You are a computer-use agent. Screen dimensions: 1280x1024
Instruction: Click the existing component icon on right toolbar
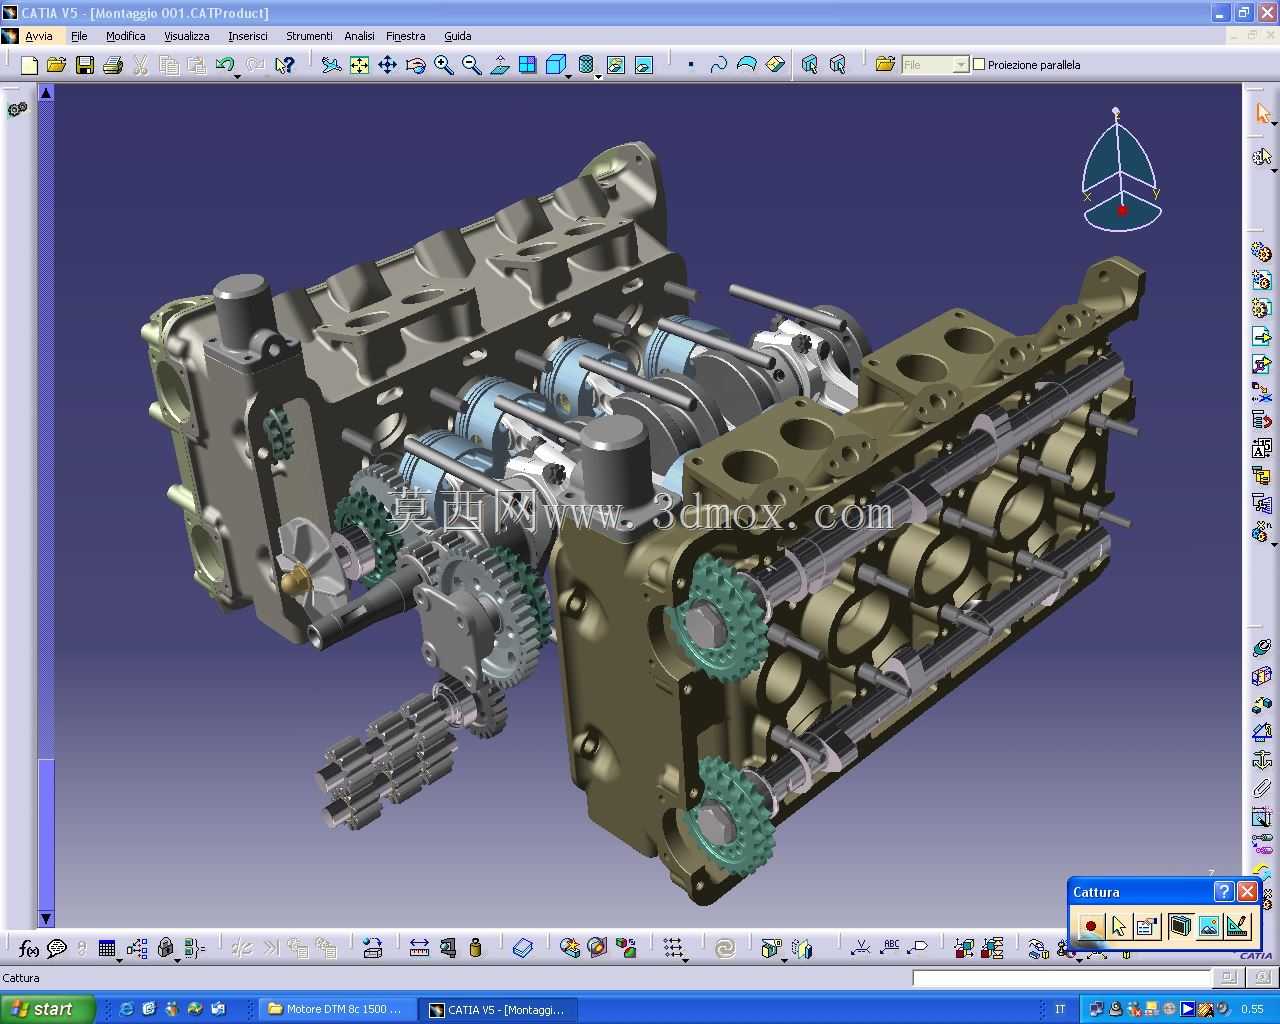tap(1262, 337)
